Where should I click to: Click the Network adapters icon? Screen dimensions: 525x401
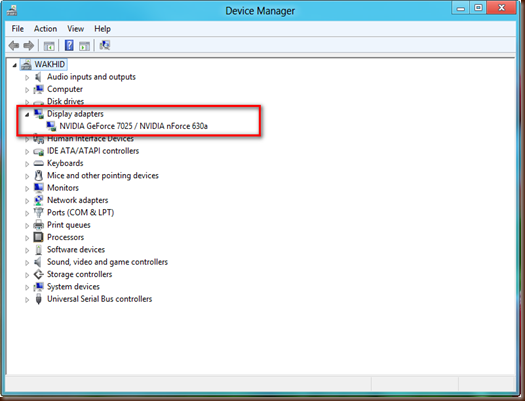point(39,200)
